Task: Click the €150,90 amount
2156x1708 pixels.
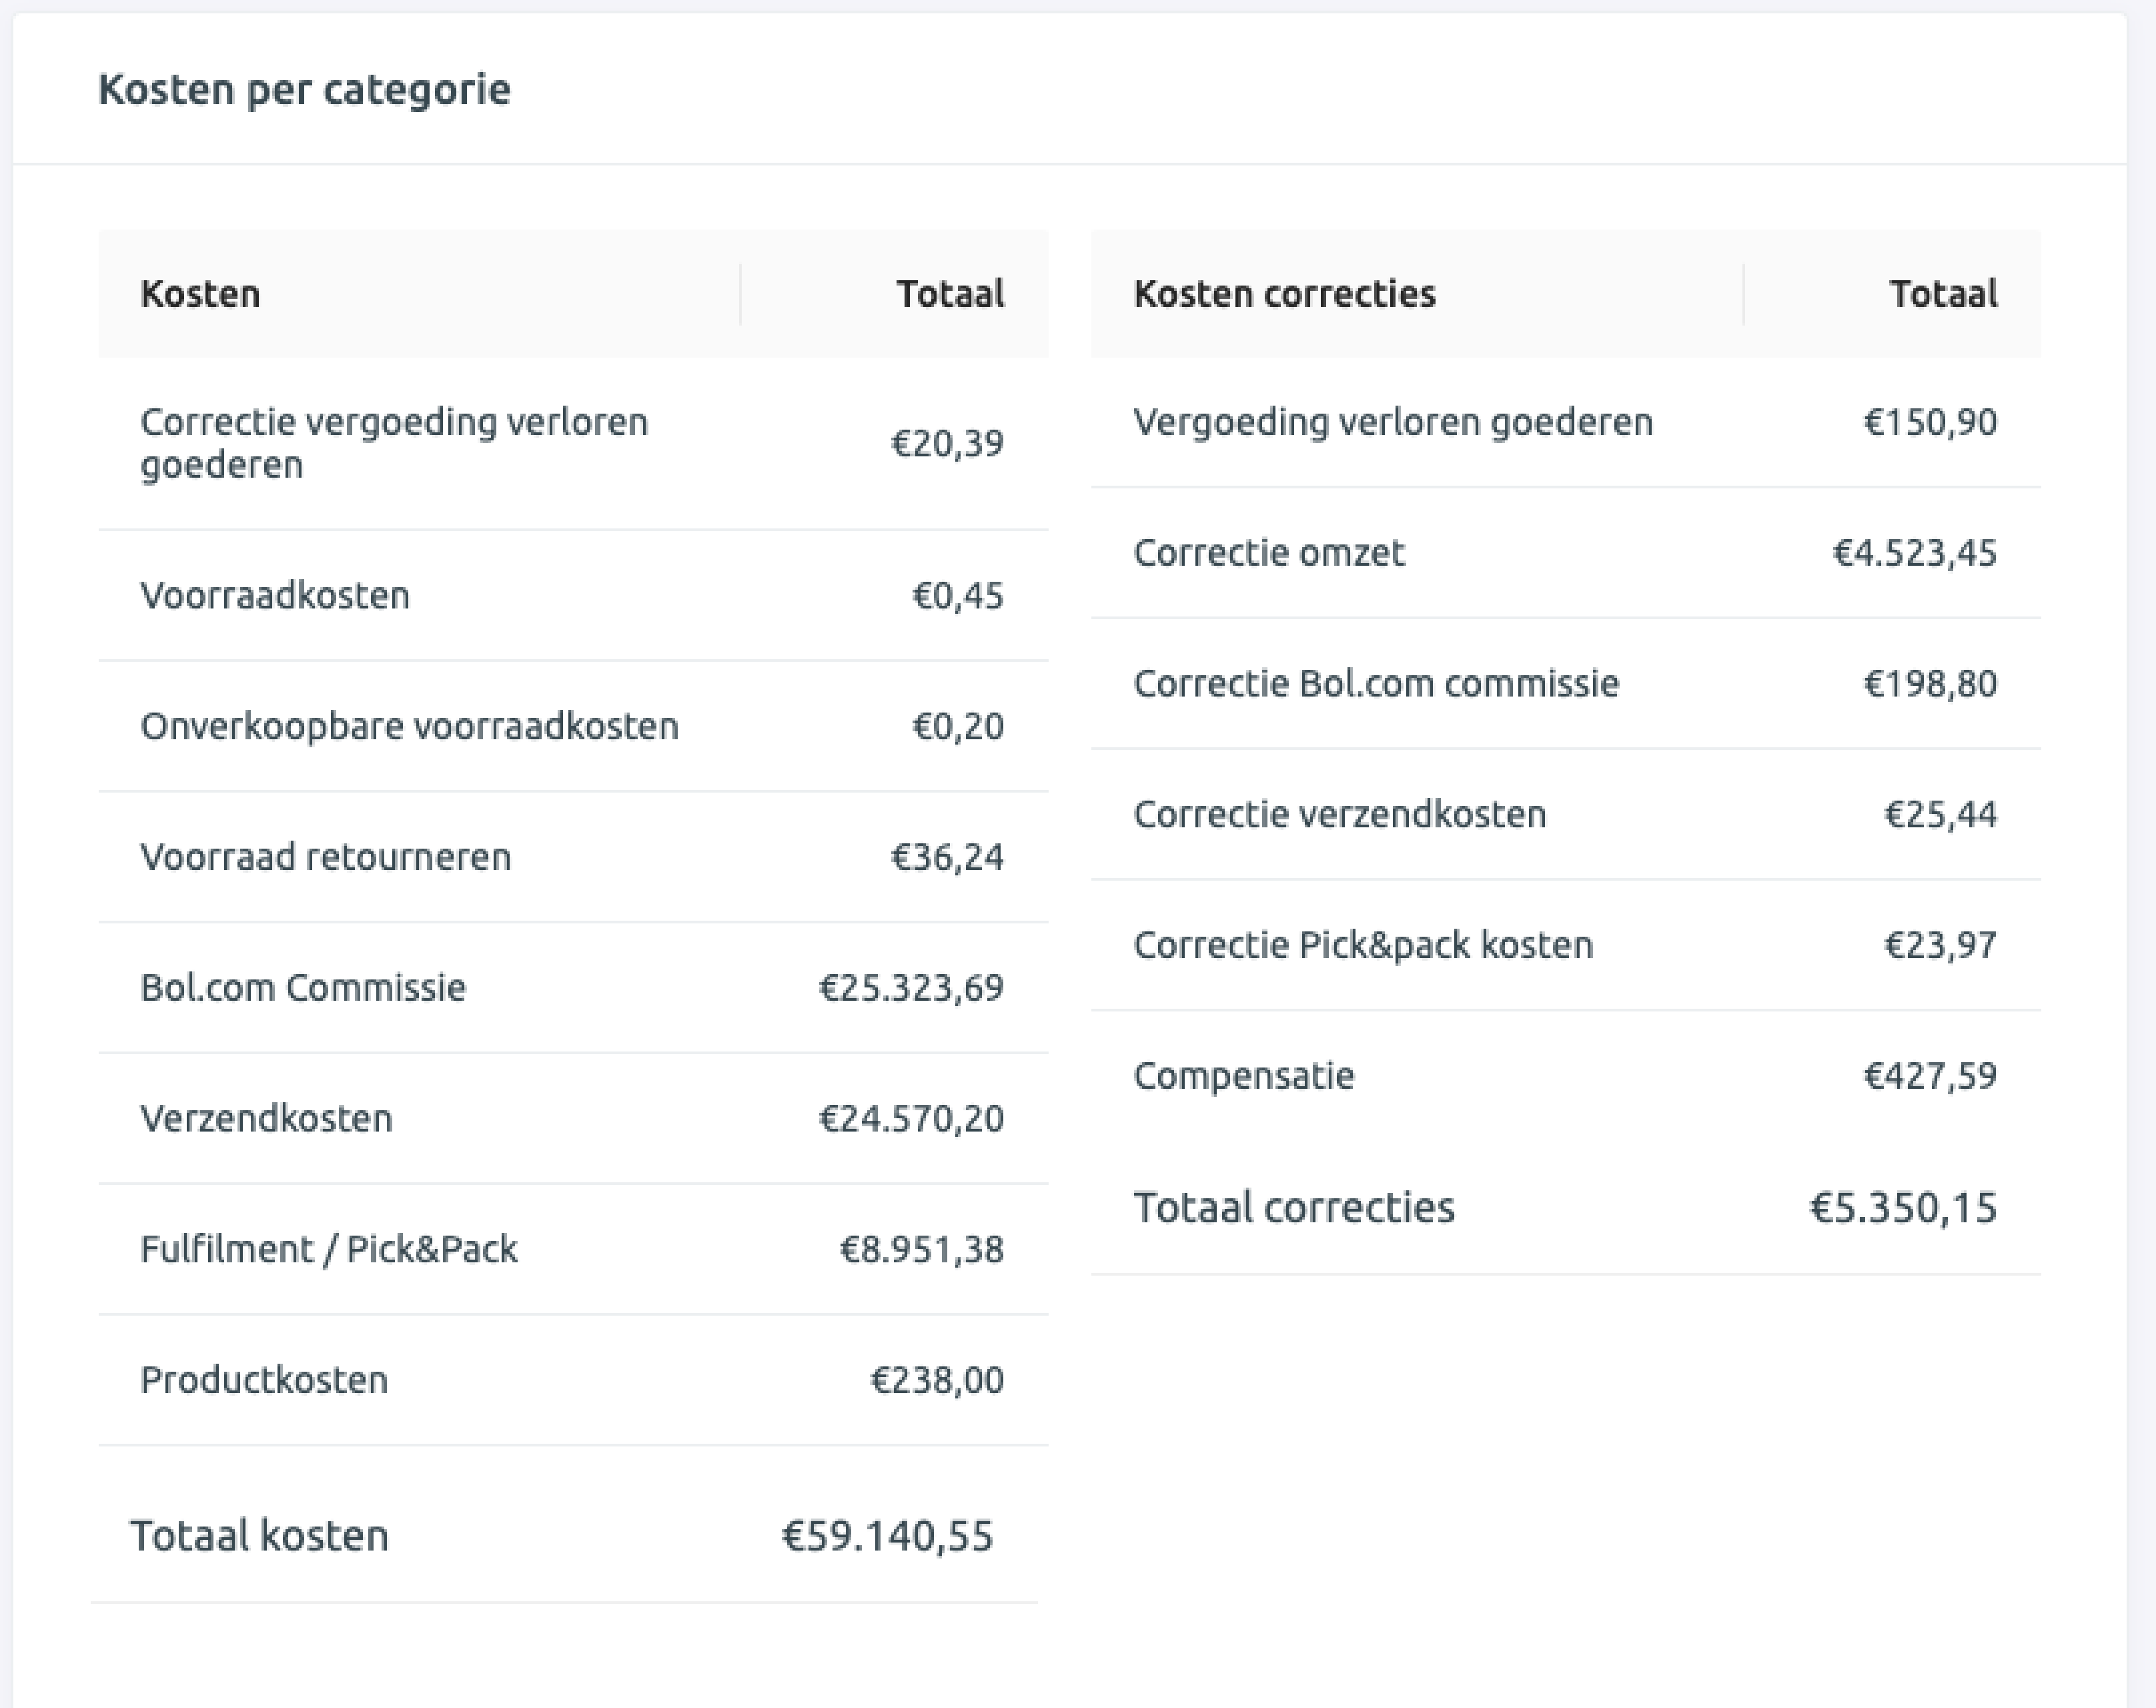Action: [x=1930, y=422]
